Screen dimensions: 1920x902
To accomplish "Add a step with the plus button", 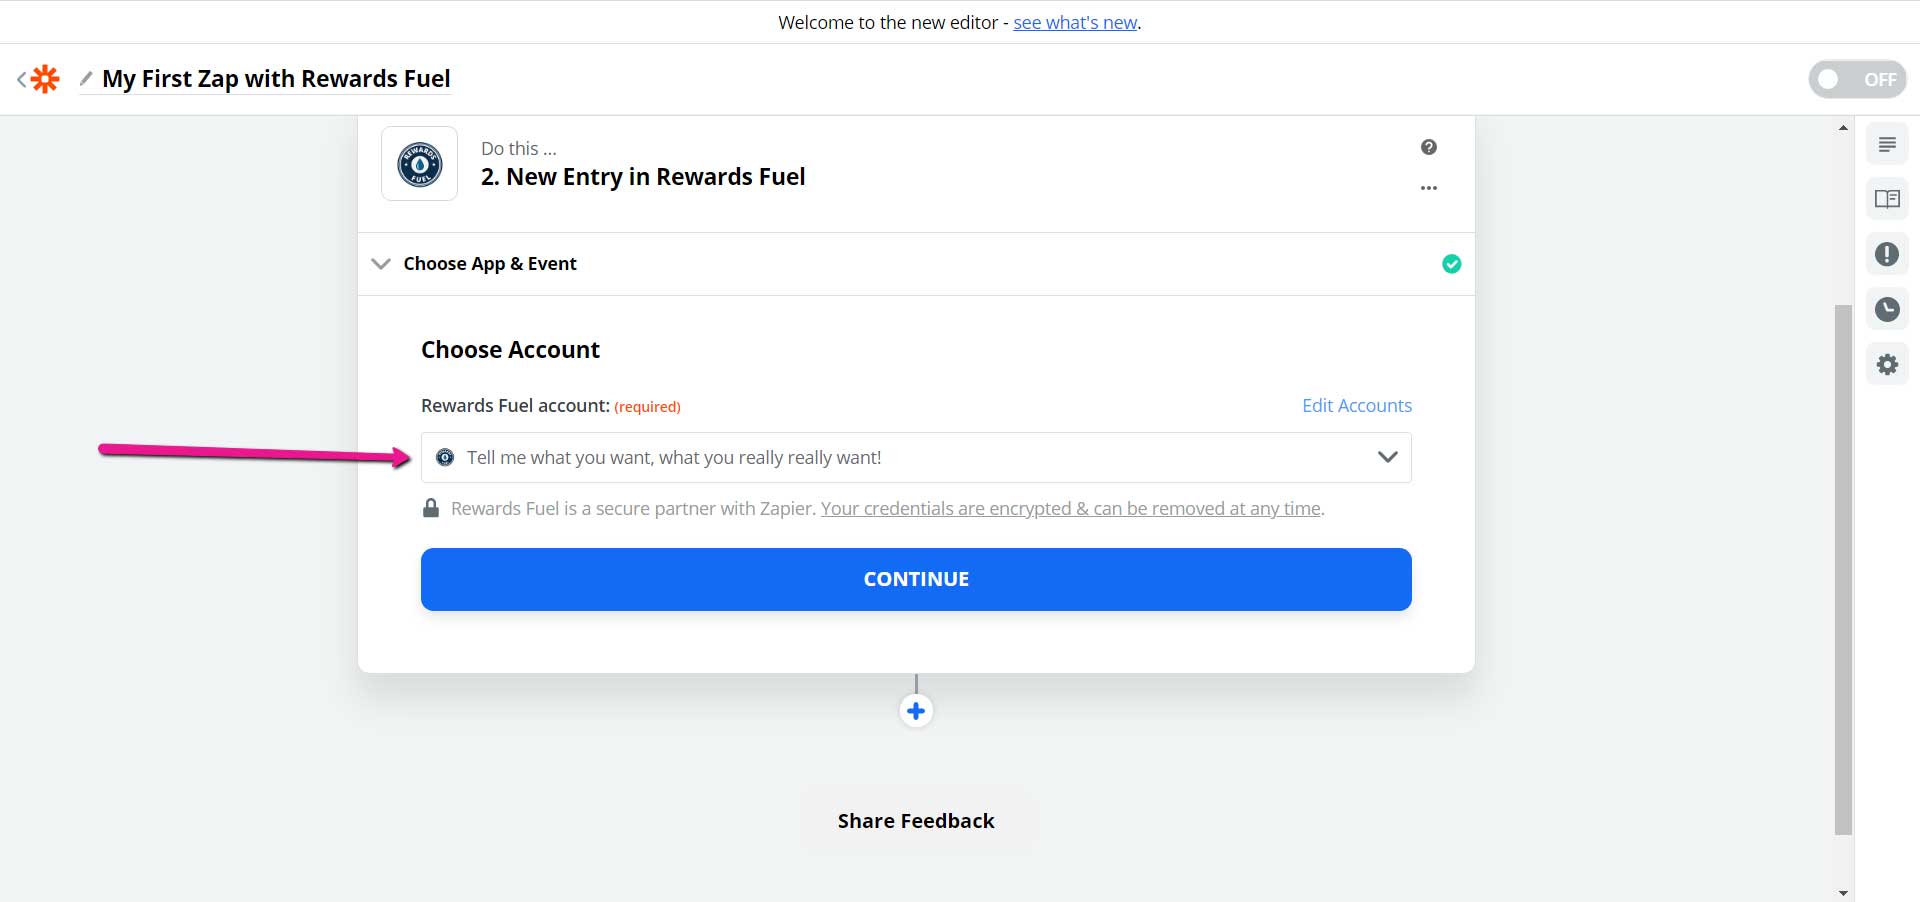I will click(916, 711).
